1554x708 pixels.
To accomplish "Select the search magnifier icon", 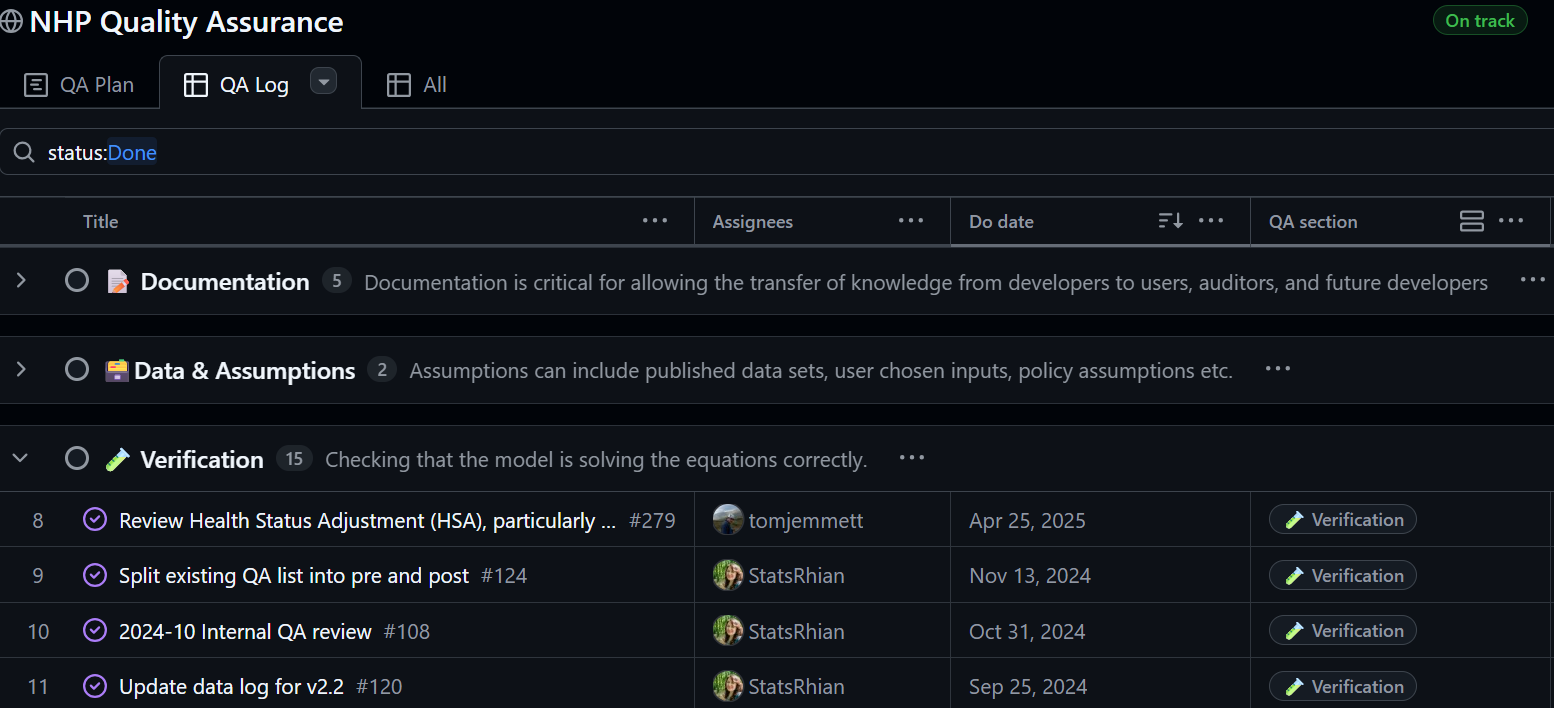I will pos(24,152).
